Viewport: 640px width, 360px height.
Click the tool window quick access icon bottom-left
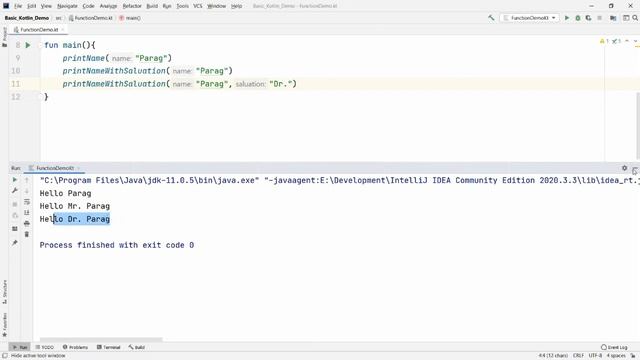(x=4, y=356)
